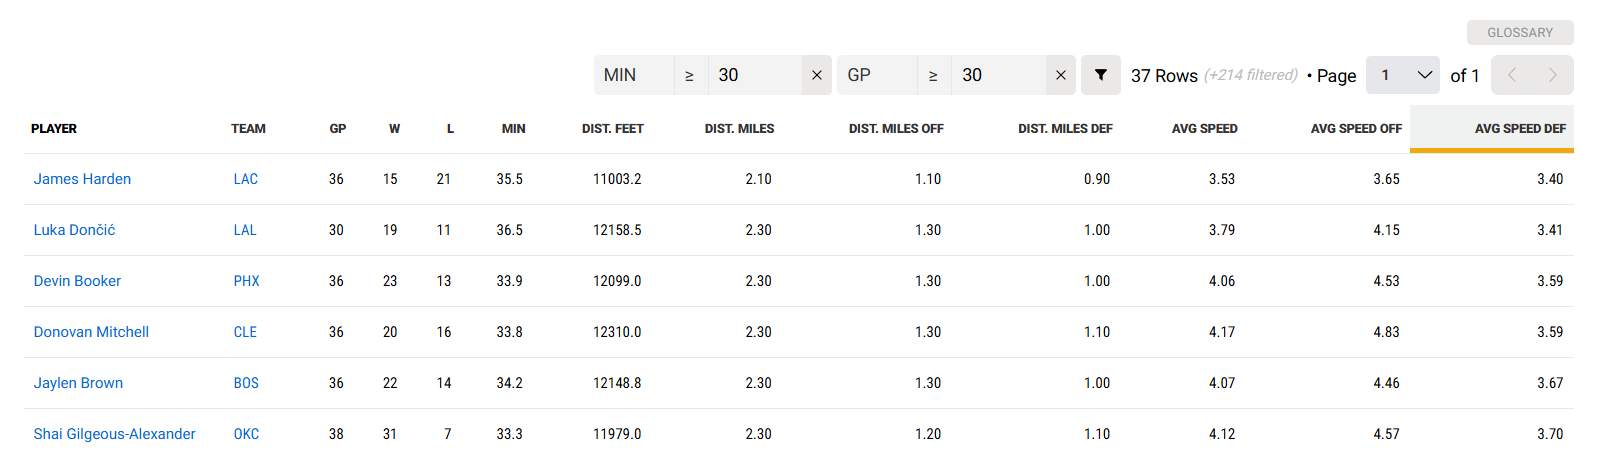
Task: Open Shai Gilgeous-Alexander's profile link
Action: [114, 434]
